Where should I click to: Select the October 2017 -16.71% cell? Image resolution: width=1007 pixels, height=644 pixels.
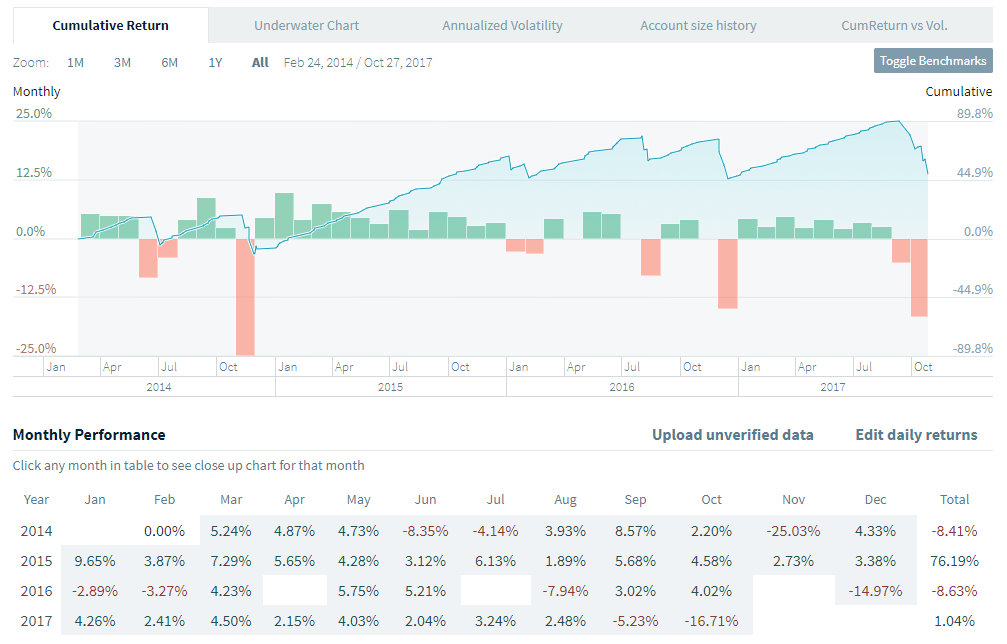pos(711,621)
